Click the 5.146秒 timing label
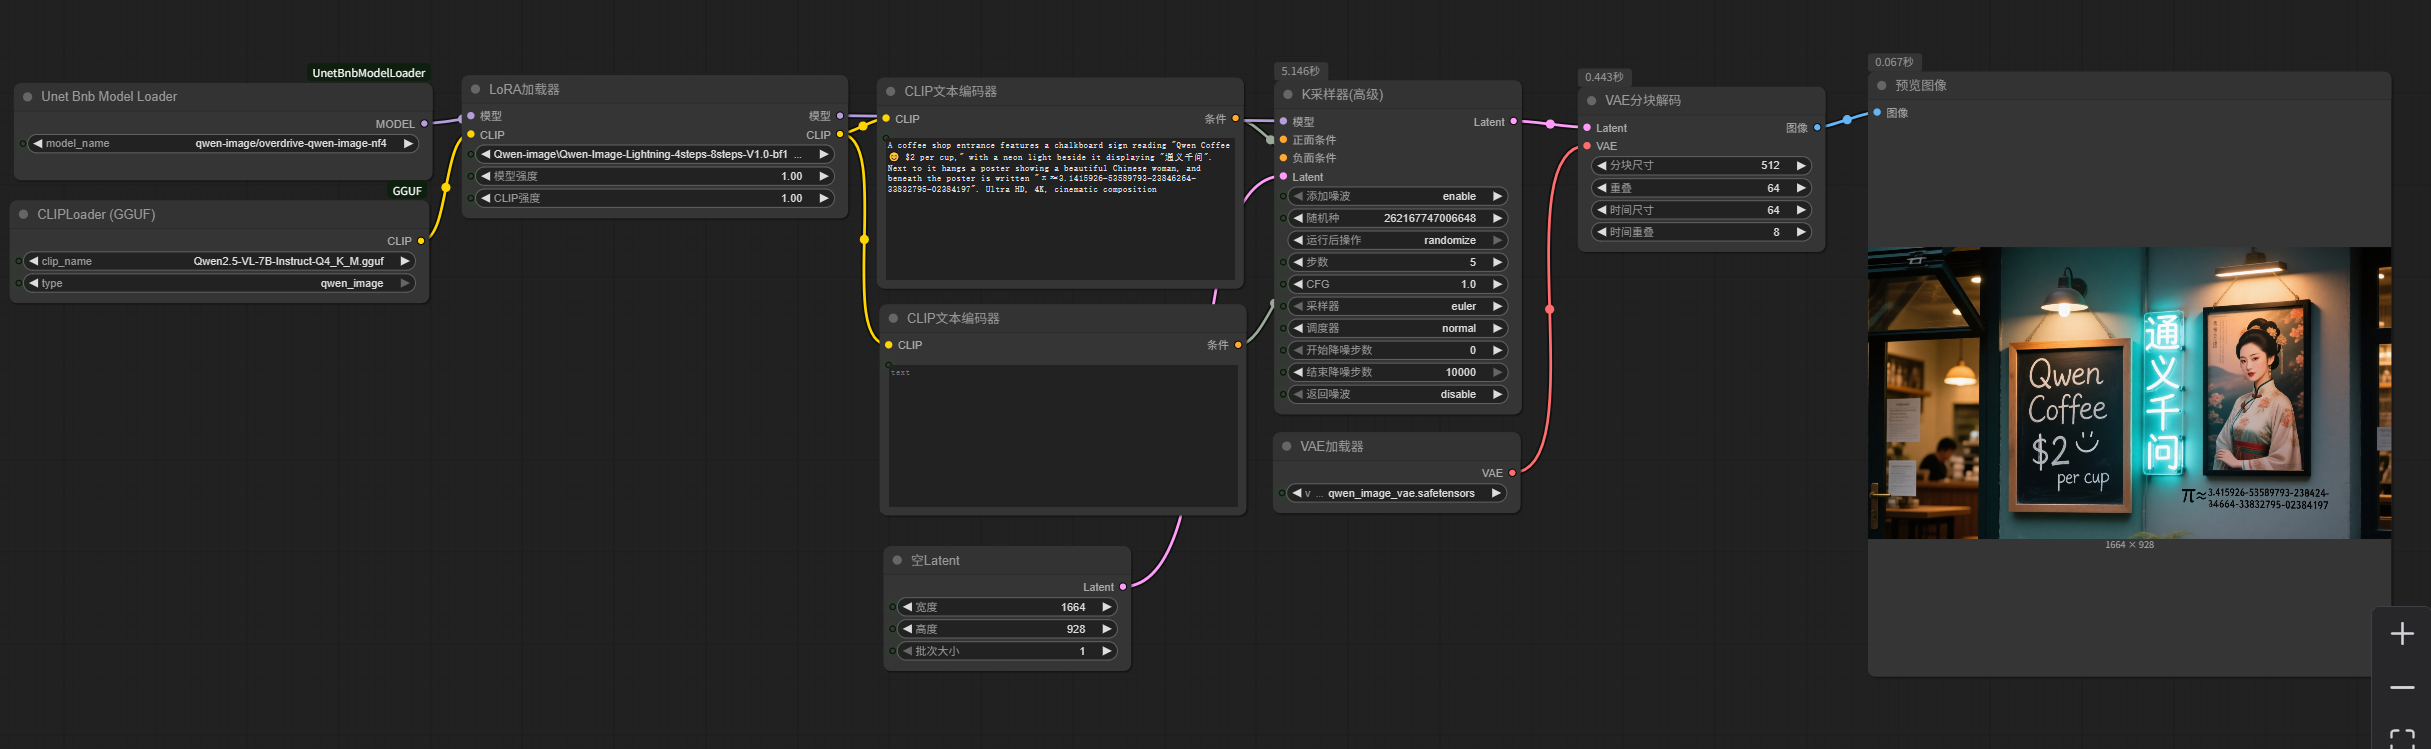This screenshot has width=2431, height=749. tap(1300, 71)
